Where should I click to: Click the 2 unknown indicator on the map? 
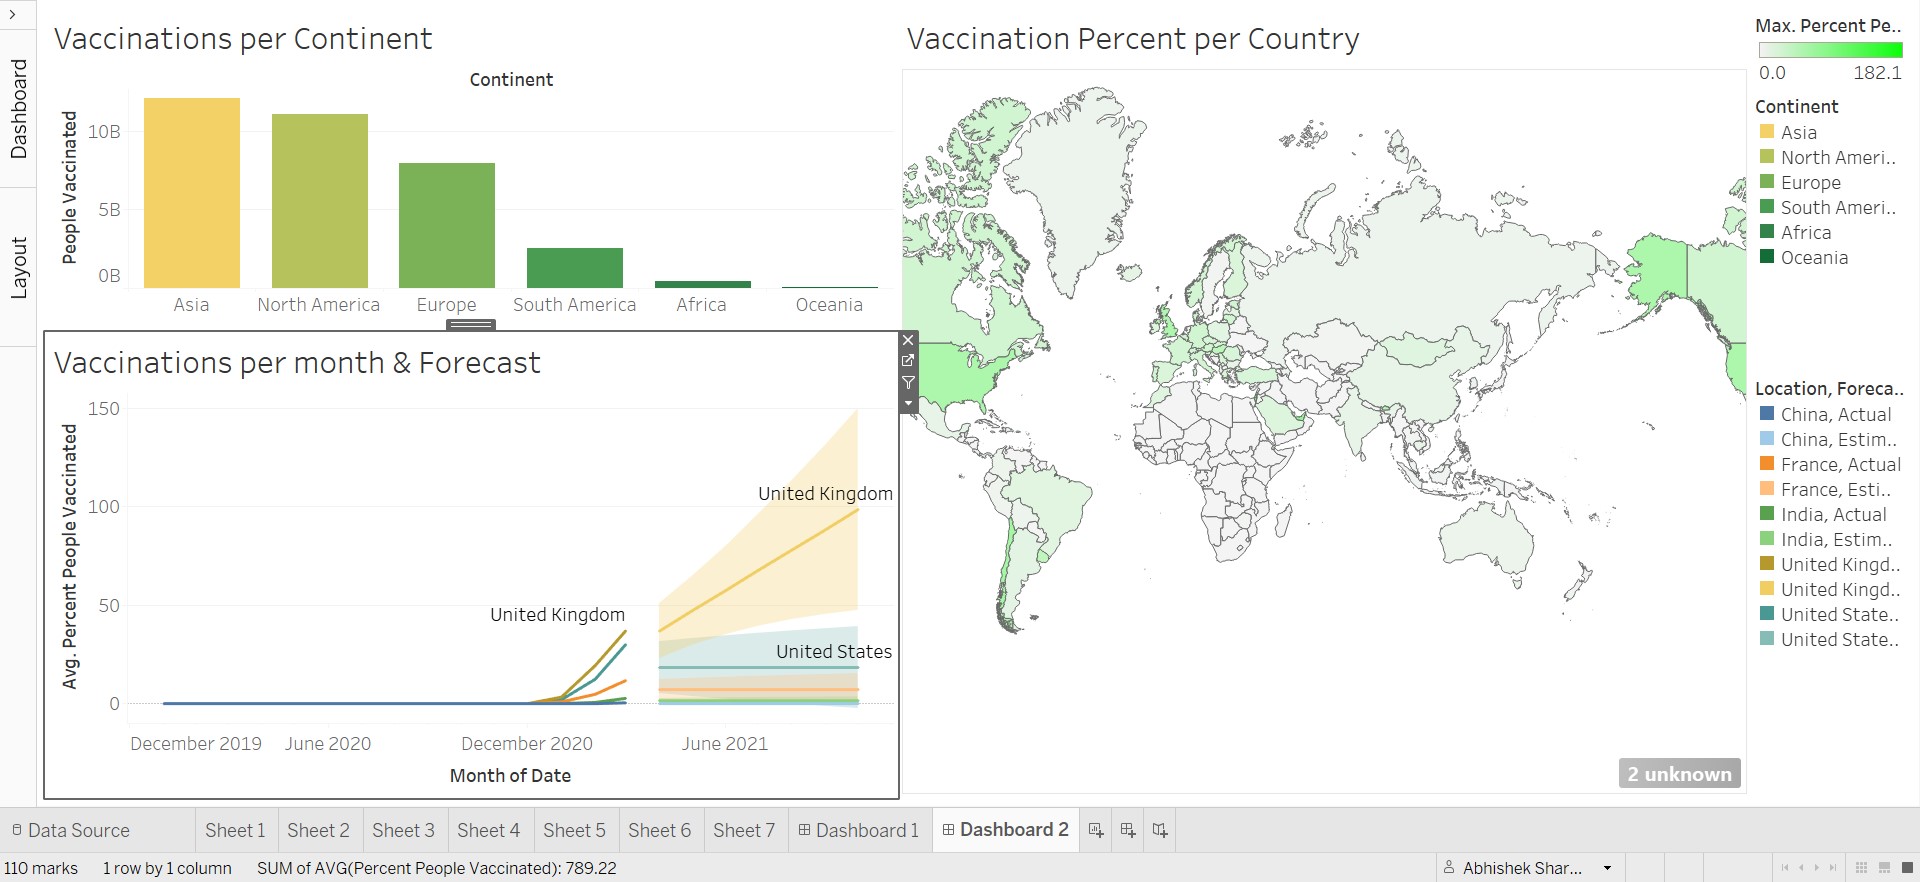[1678, 773]
